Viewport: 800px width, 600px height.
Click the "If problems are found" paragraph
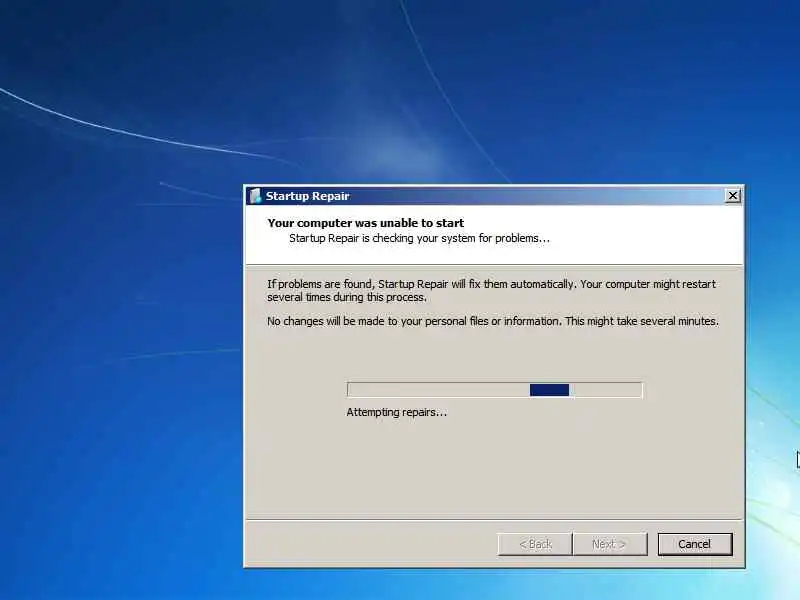click(x=491, y=290)
